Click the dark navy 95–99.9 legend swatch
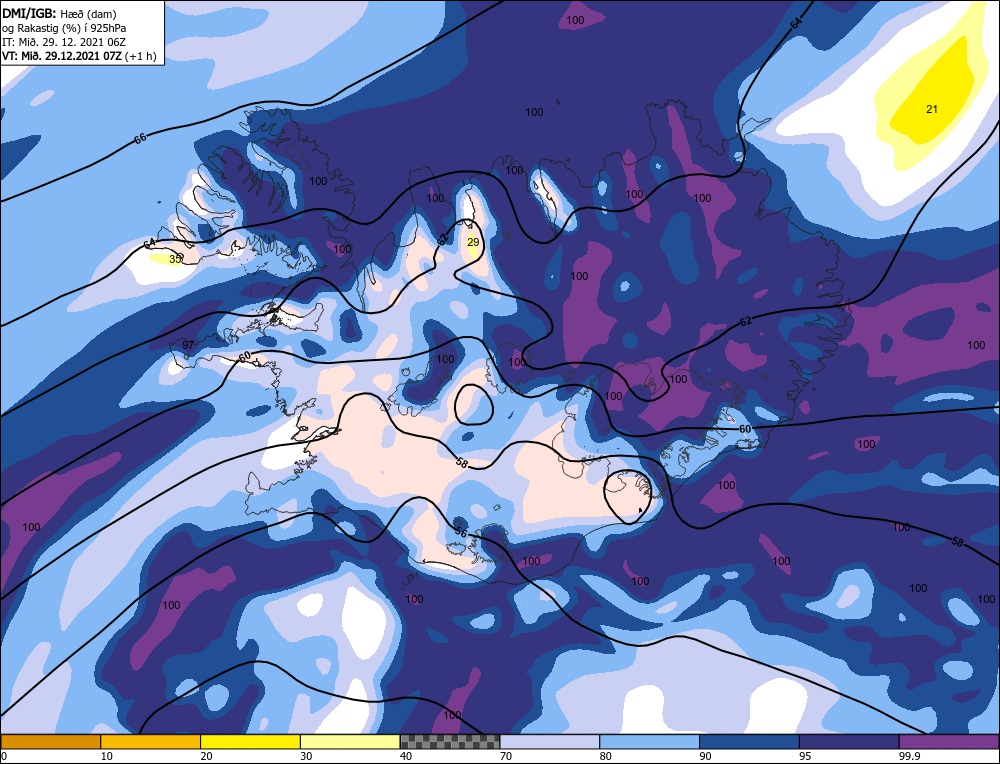The width and height of the screenshot is (1000, 764). pyautogui.click(x=849, y=741)
